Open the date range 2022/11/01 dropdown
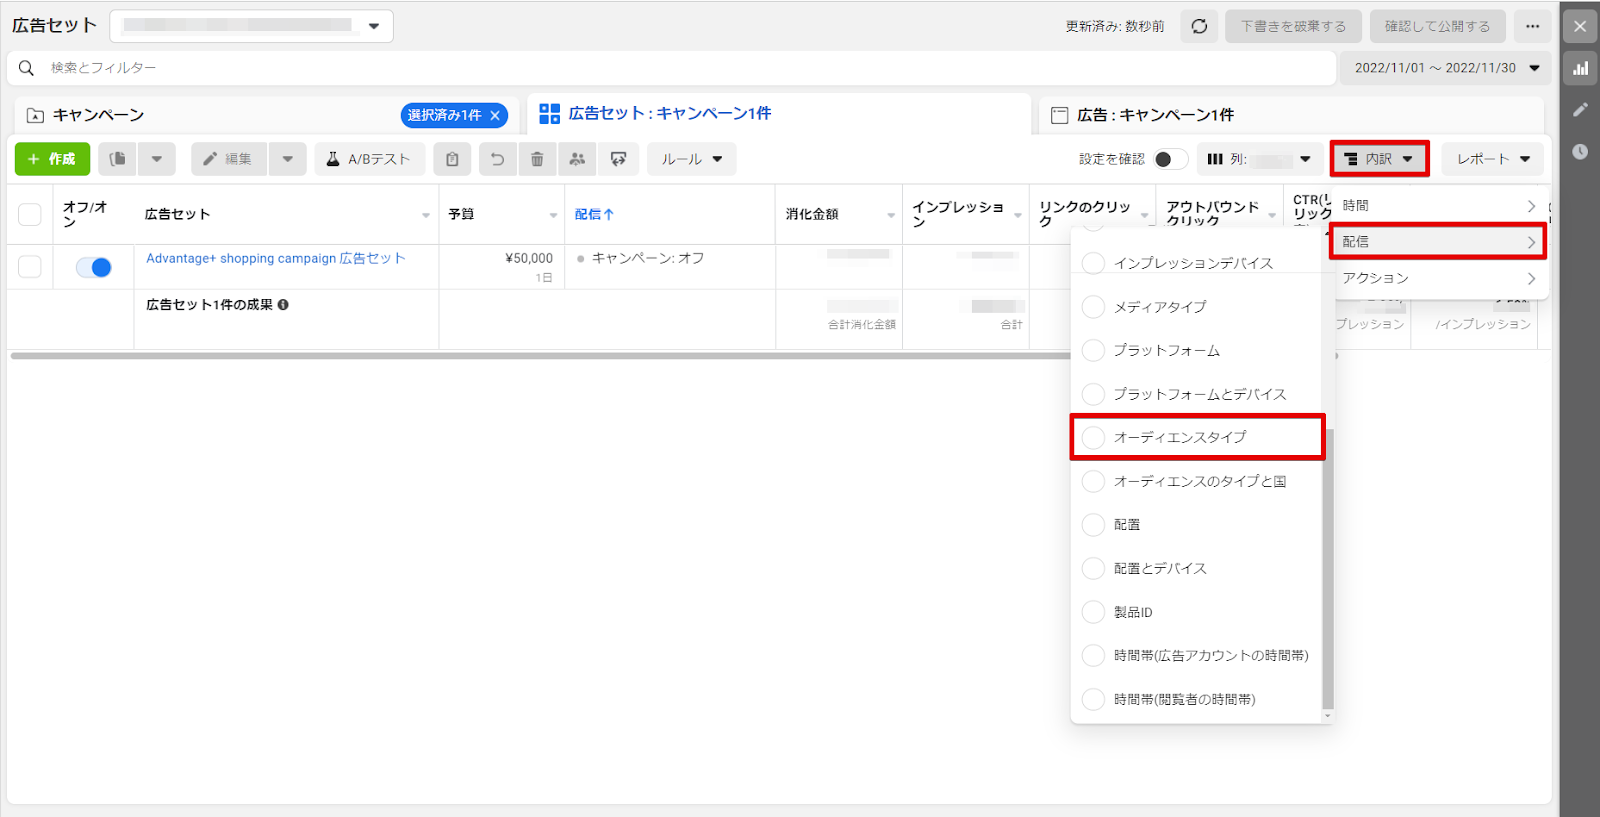 point(1446,68)
